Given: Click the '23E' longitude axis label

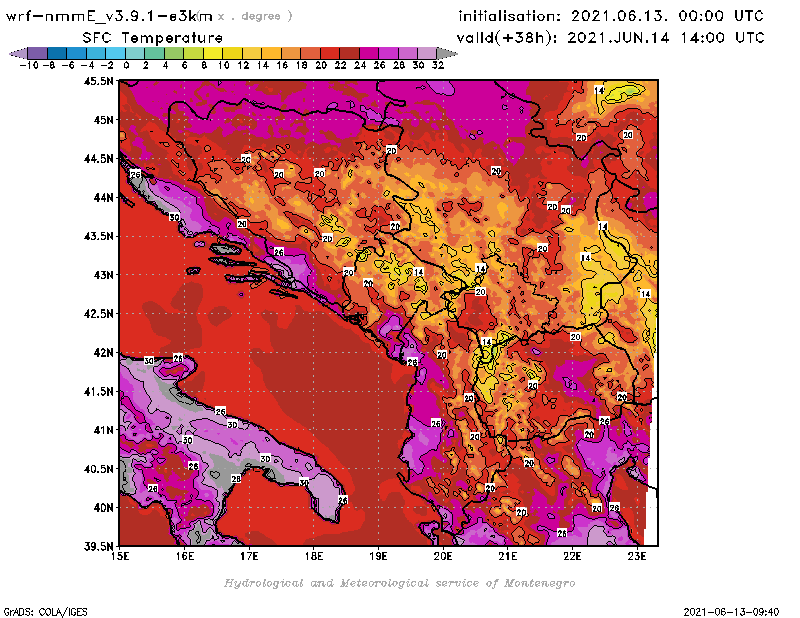Looking at the screenshot, I should point(637,556).
